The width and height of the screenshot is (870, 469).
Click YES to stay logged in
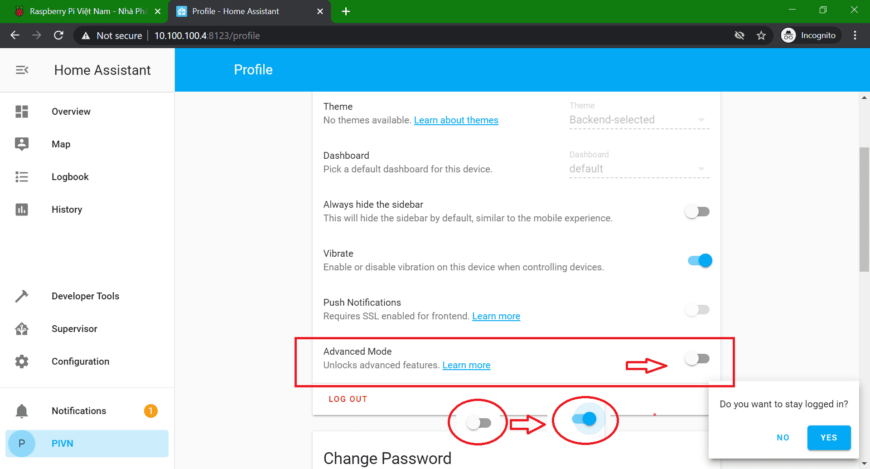pyautogui.click(x=828, y=437)
